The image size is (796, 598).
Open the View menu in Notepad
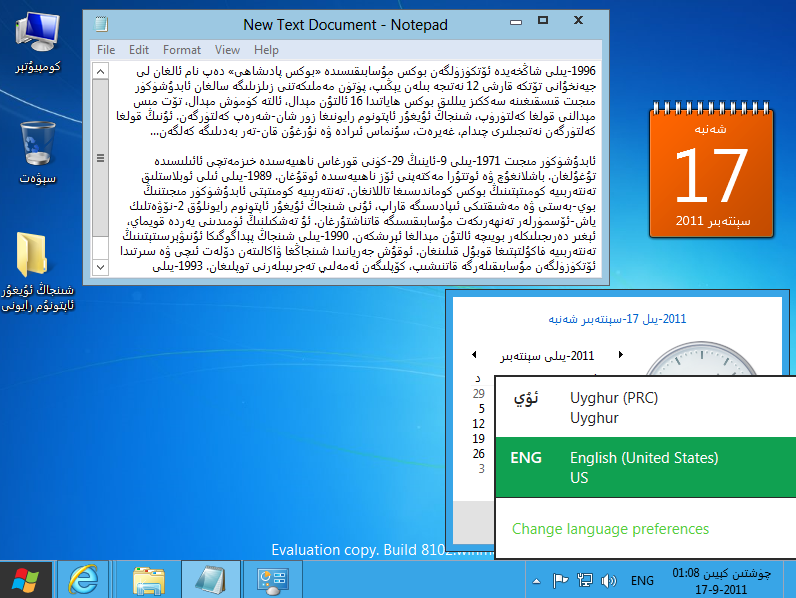(227, 50)
